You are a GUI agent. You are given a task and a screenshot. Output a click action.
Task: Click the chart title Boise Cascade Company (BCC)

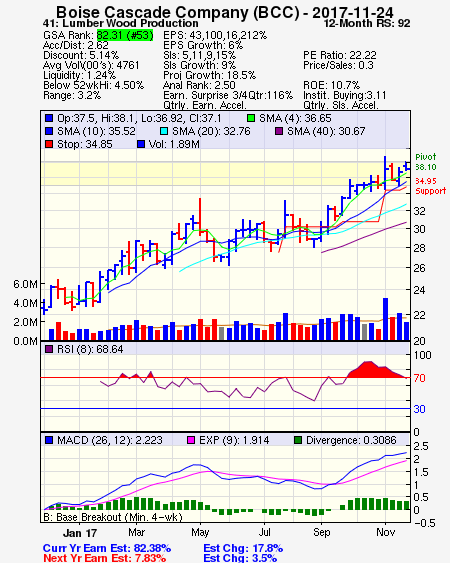pyautogui.click(x=177, y=12)
